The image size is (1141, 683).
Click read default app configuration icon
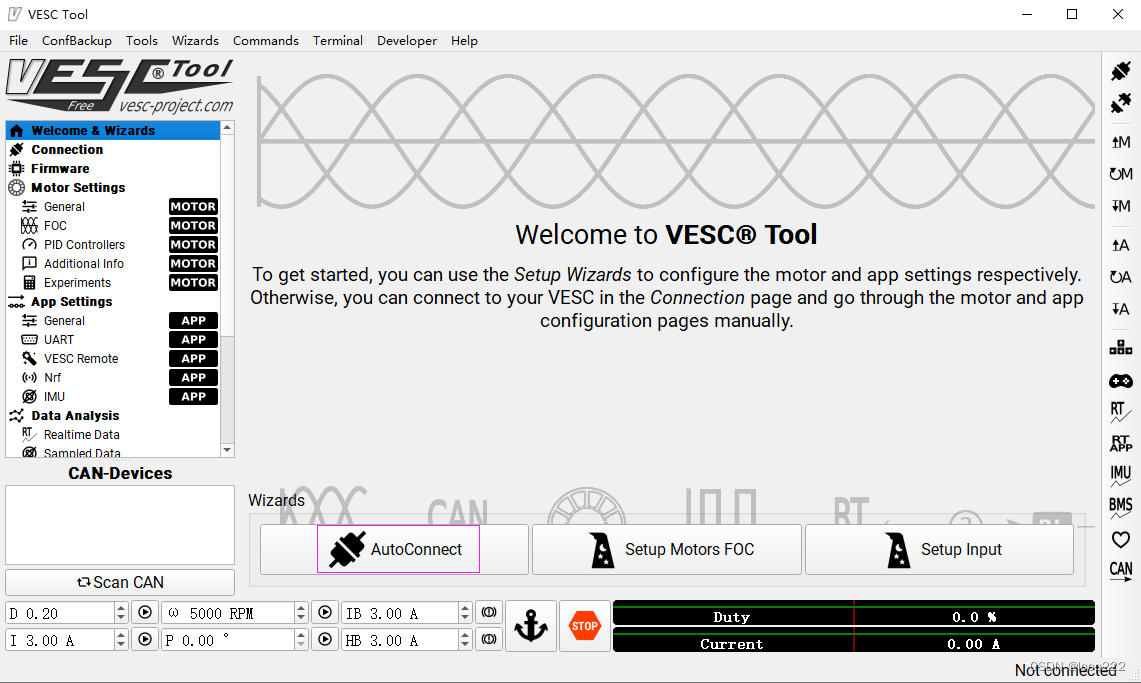[1121, 277]
